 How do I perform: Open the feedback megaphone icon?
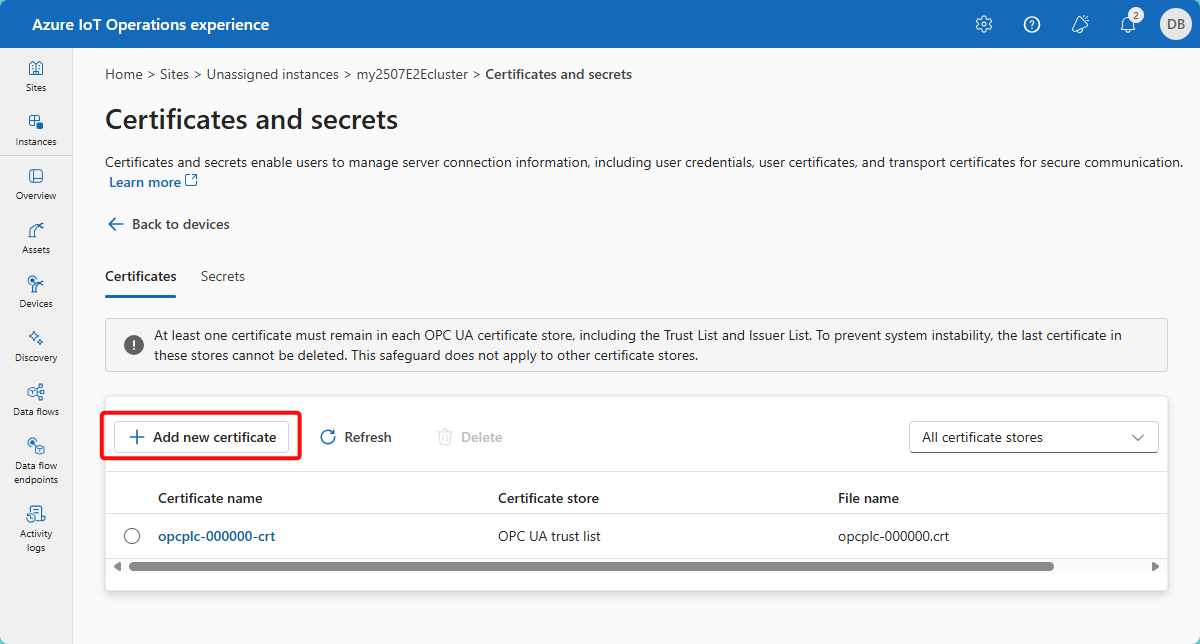[1080, 24]
